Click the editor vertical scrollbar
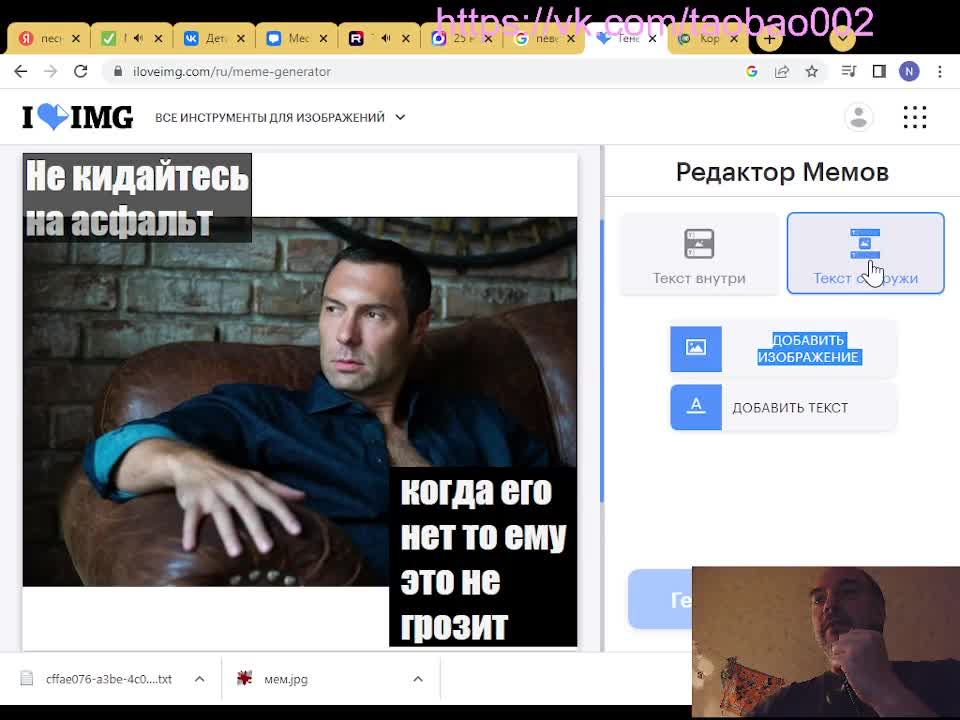 point(602,361)
